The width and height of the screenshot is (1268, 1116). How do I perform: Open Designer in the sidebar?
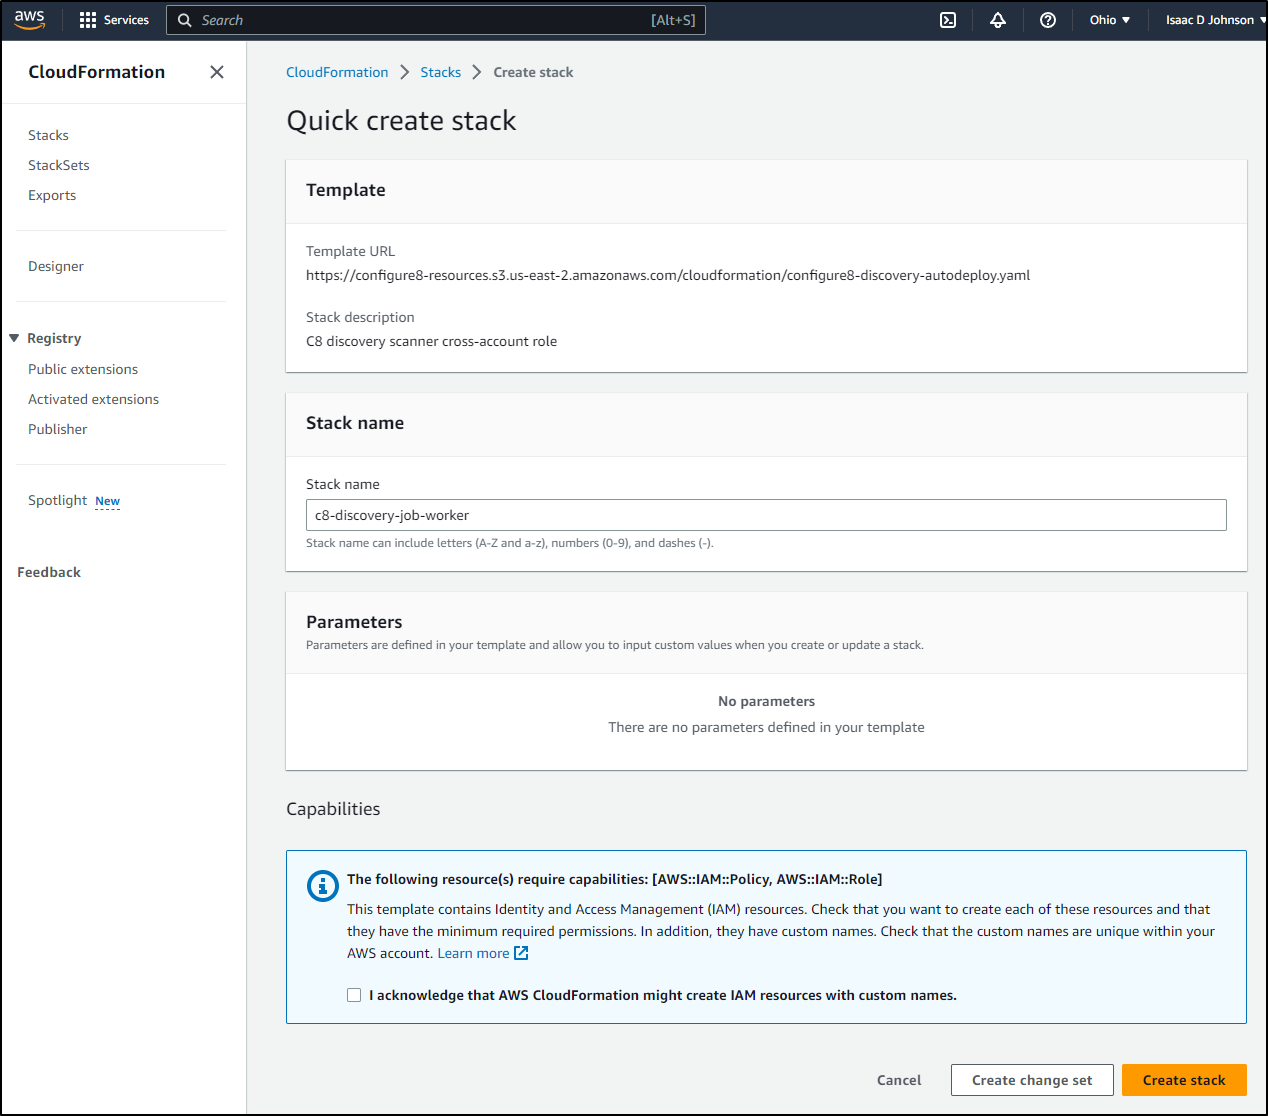[56, 266]
